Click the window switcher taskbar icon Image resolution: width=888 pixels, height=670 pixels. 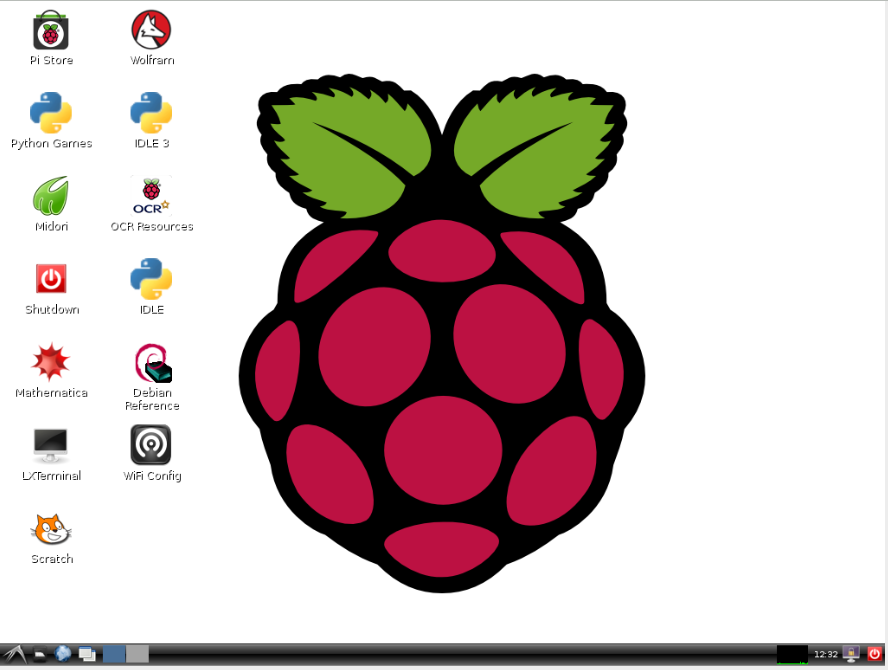pos(87,653)
